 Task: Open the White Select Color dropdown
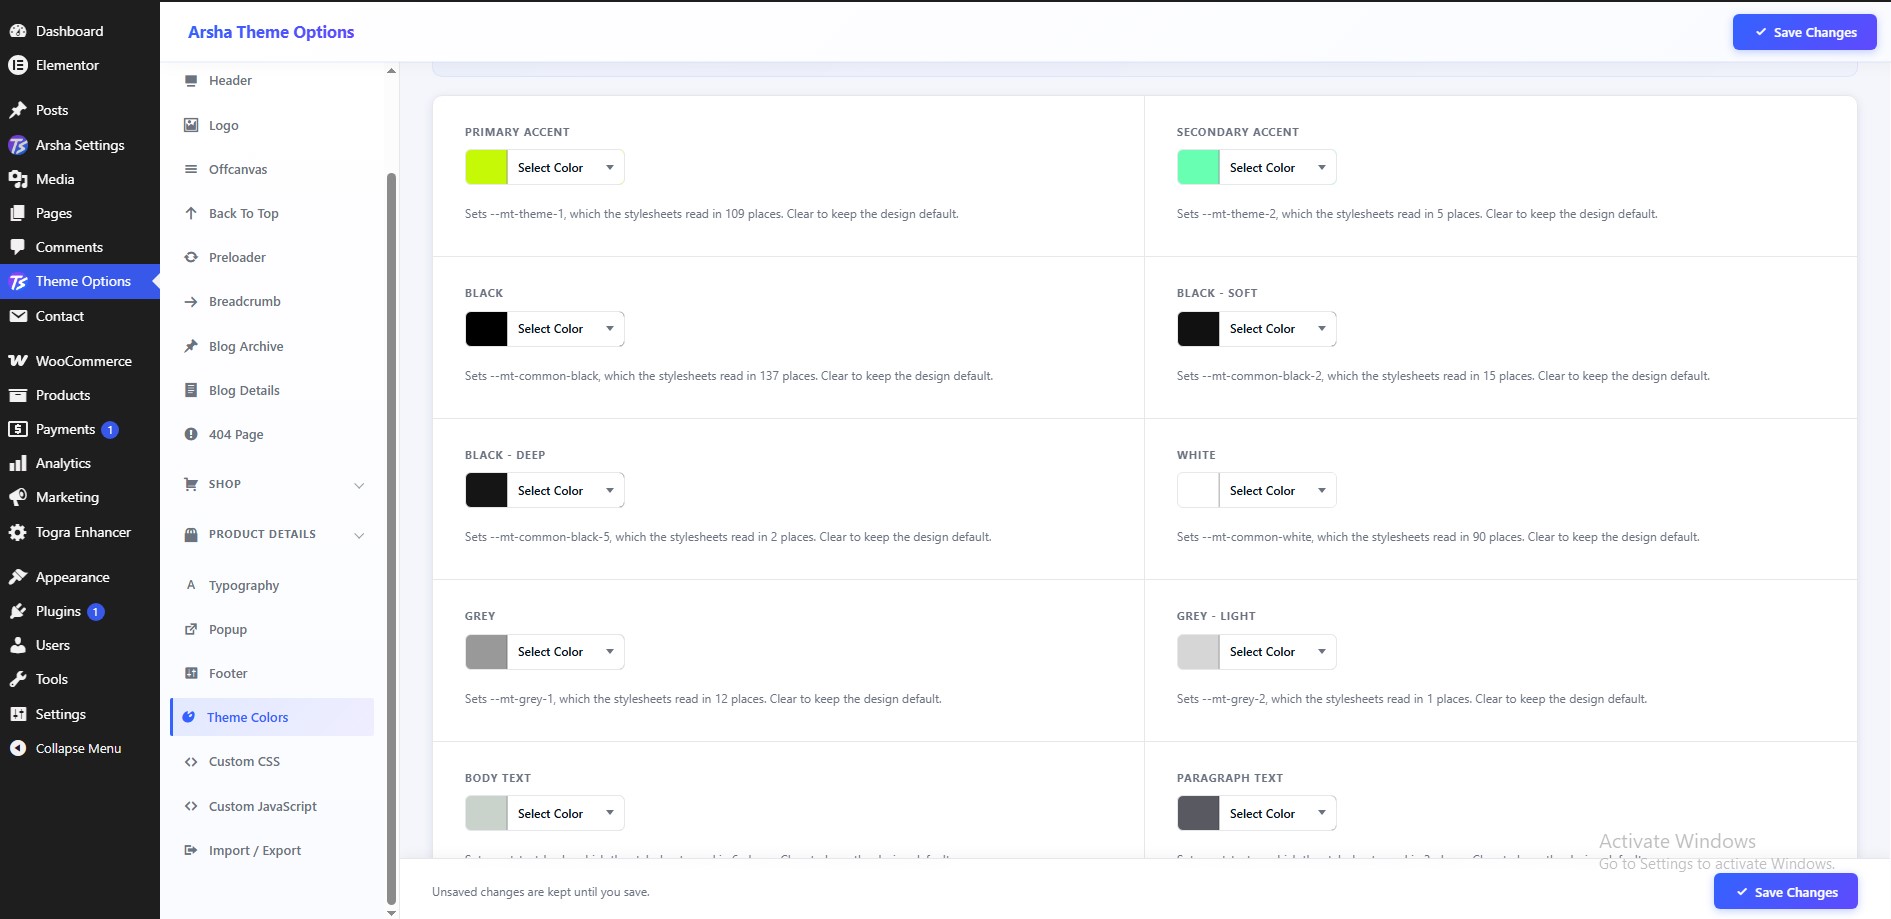(x=1278, y=490)
